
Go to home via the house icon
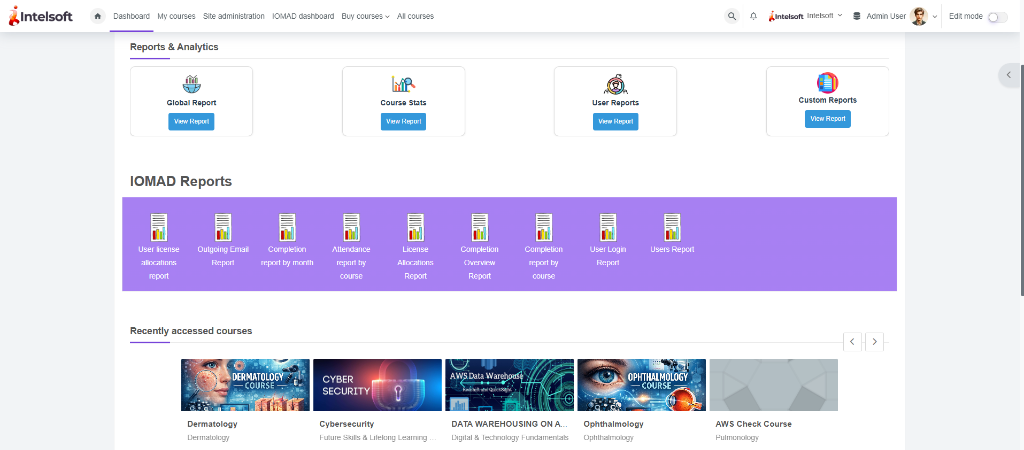point(98,16)
